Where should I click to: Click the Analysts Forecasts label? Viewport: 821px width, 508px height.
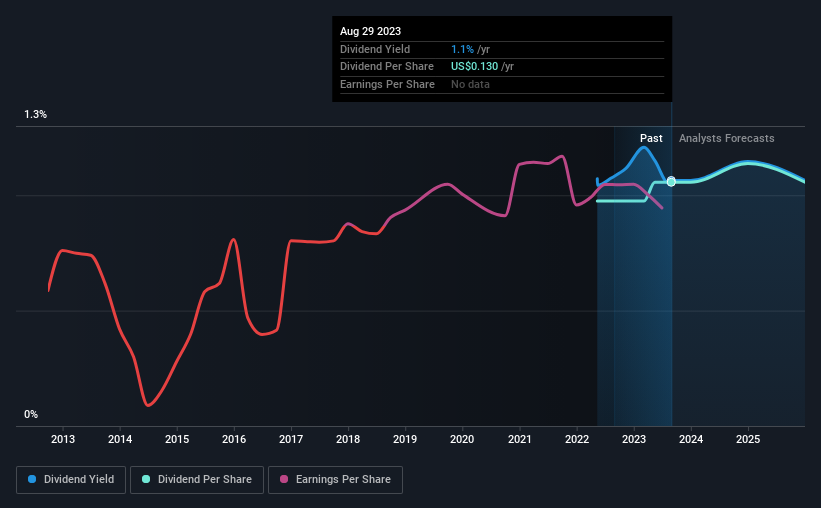[x=726, y=138]
